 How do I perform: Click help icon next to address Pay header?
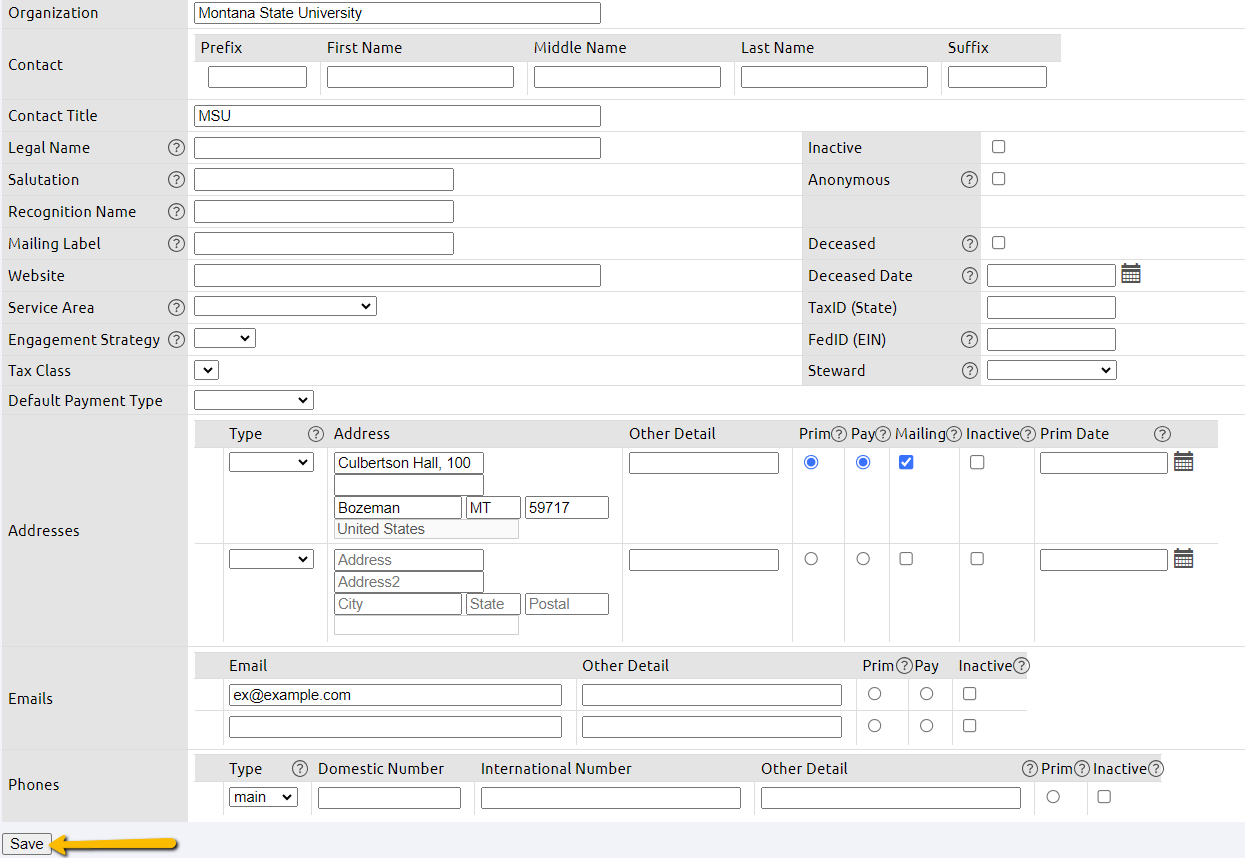click(x=884, y=434)
